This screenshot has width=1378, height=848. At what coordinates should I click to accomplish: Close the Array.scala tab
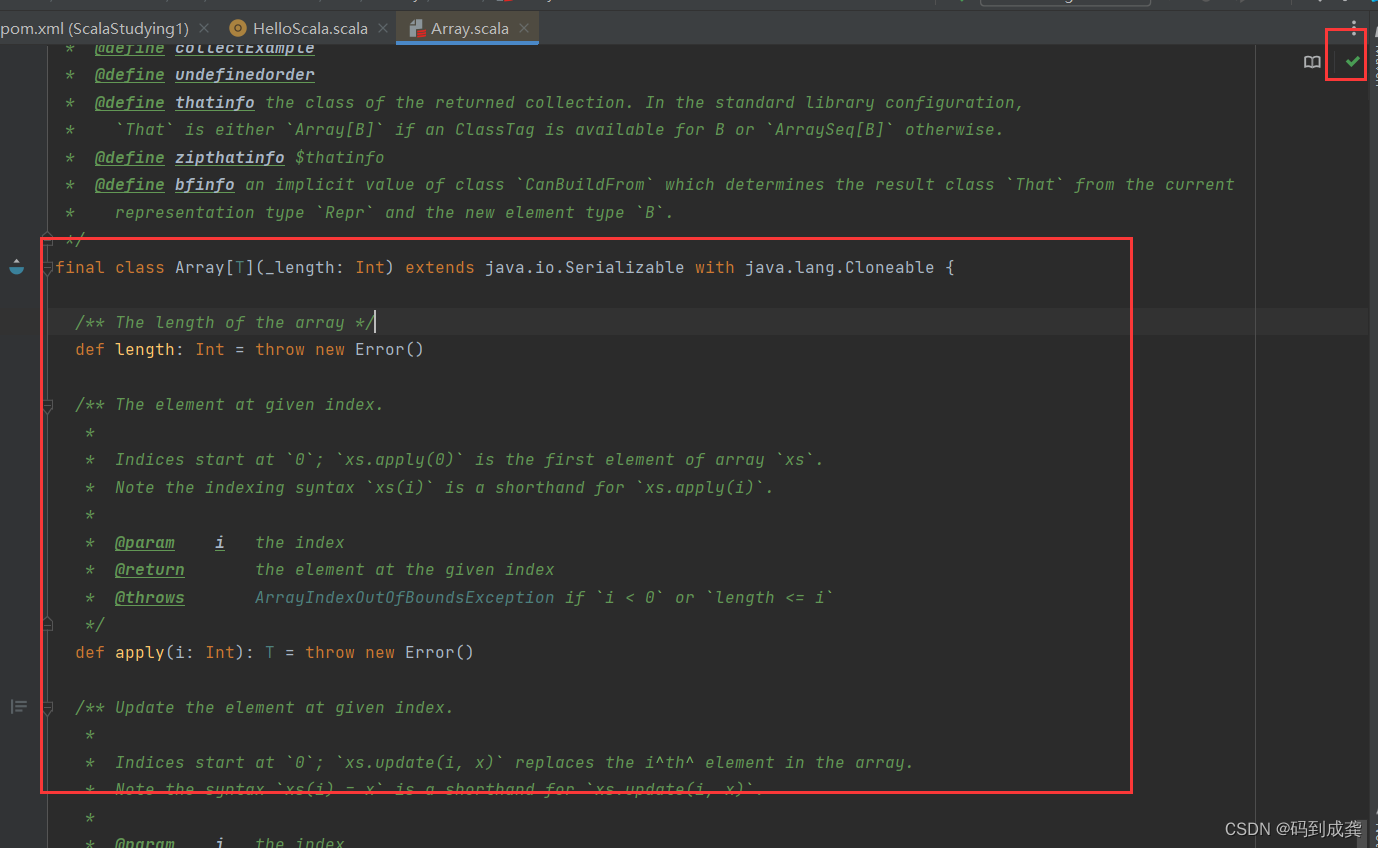[525, 29]
